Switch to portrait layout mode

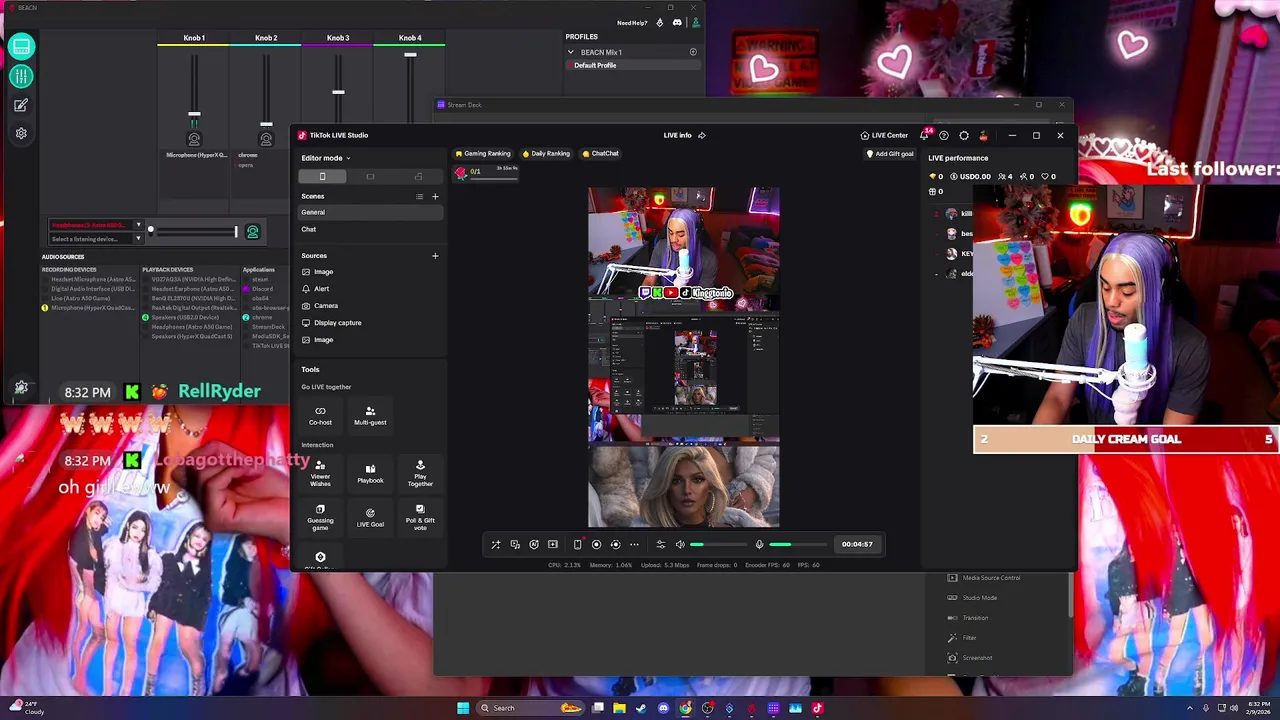pyautogui.click(x=322, y=176)
